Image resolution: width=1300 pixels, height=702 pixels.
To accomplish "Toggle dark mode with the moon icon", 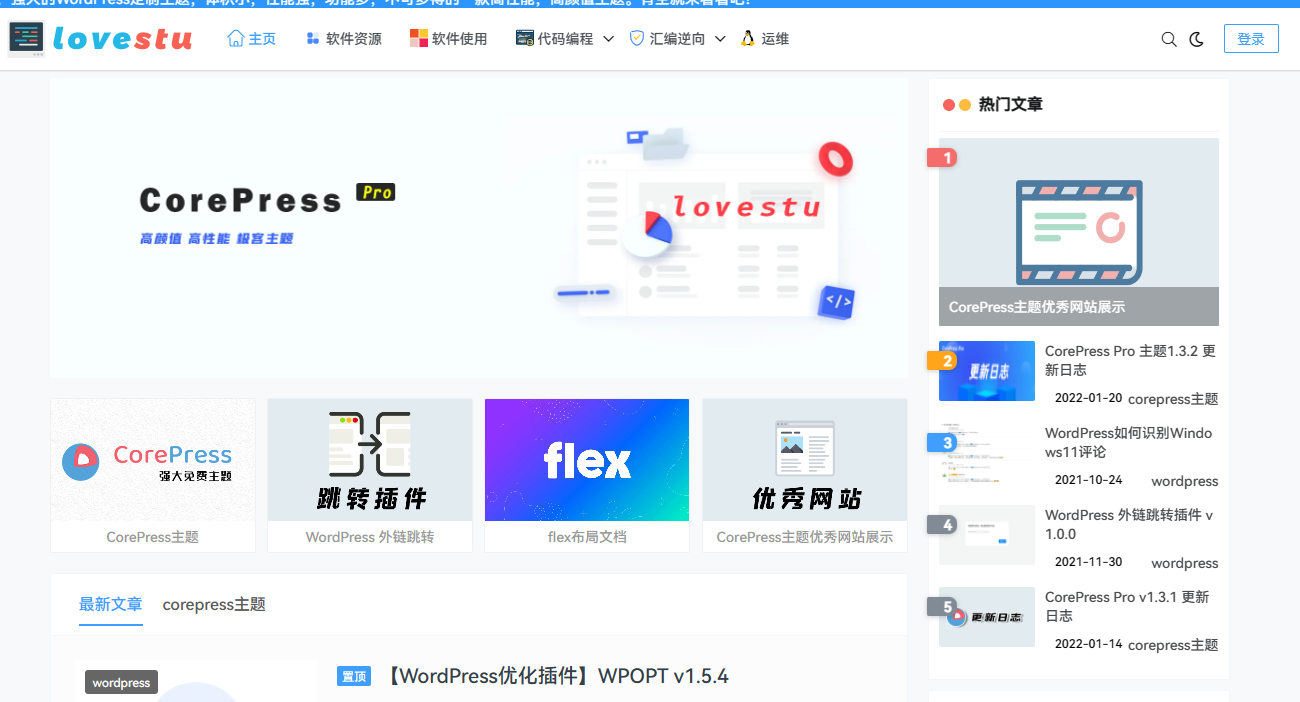I will (x=1198, y=39).
